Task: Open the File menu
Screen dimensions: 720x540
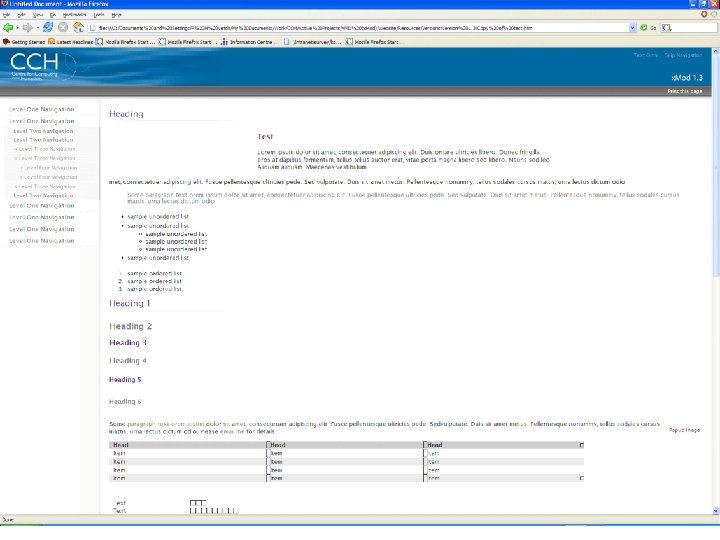Action: (6, 15)
